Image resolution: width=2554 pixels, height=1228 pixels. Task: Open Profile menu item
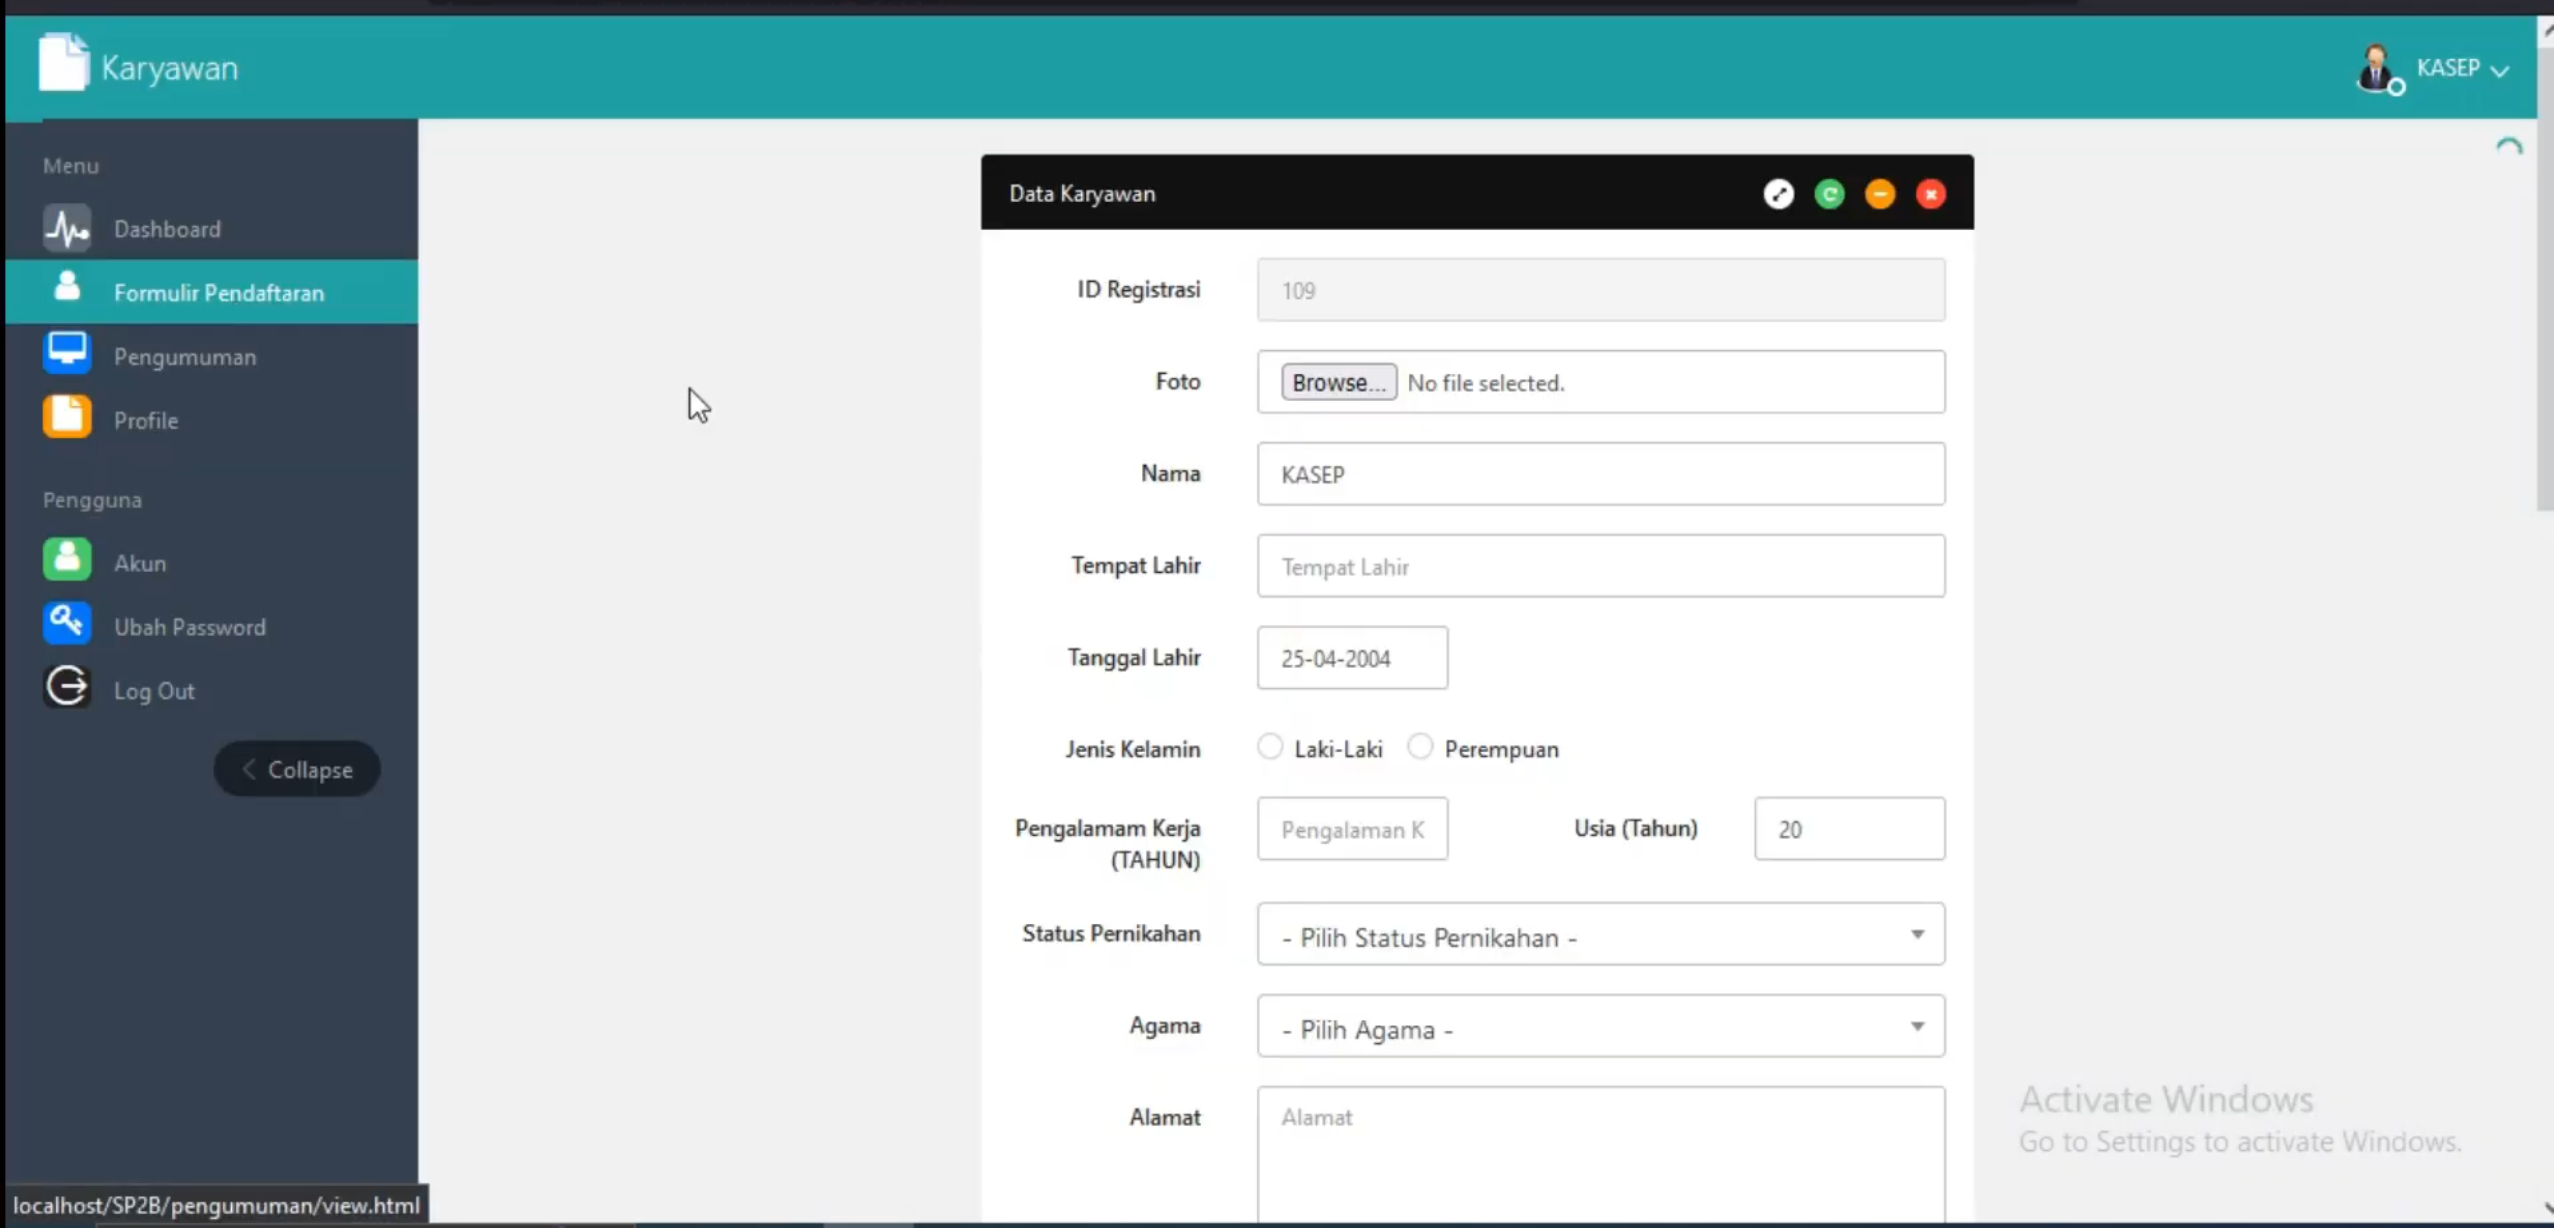pos(212,420)
